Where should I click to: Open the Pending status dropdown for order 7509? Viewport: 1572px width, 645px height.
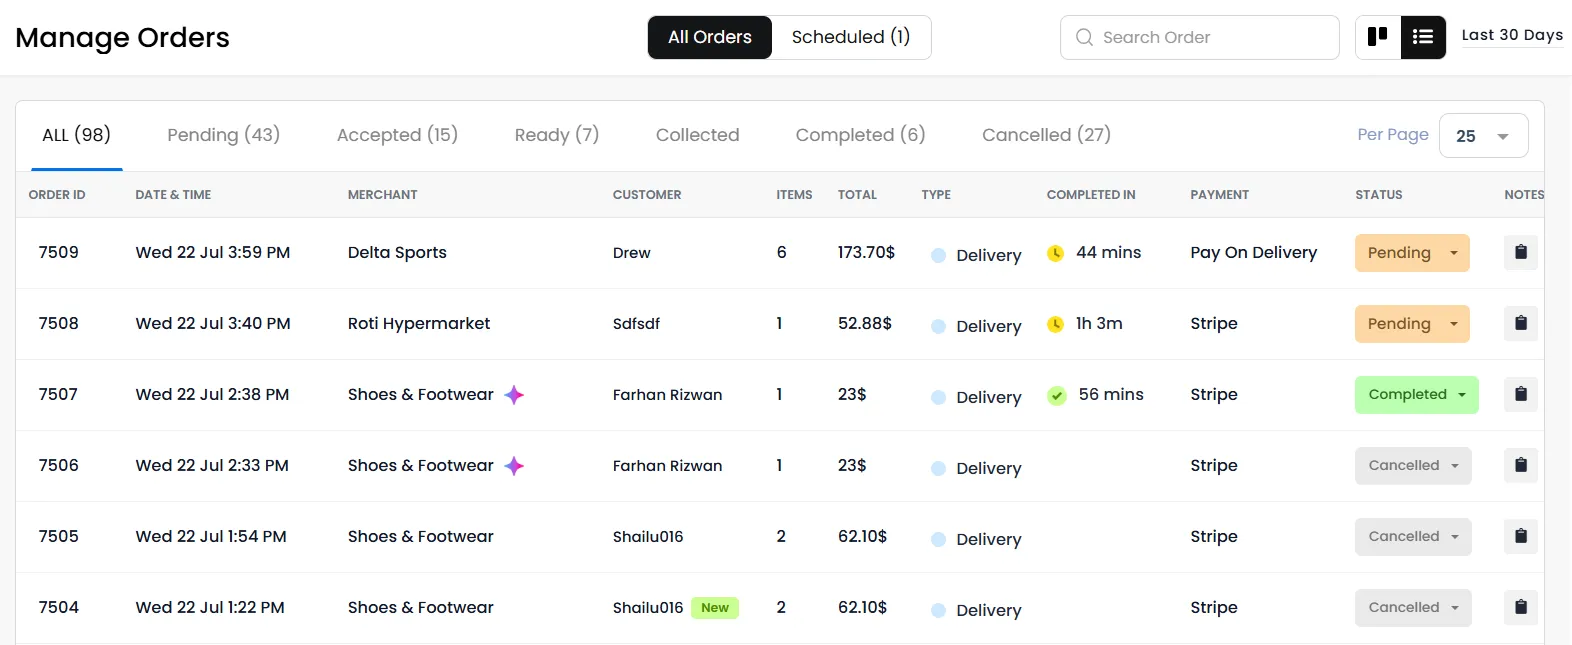1412,253
